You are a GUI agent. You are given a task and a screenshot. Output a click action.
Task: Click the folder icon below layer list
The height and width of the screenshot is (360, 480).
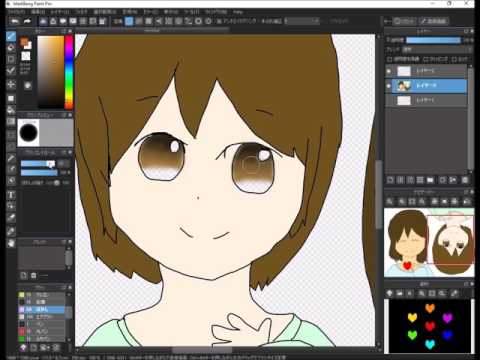(430, 180)
